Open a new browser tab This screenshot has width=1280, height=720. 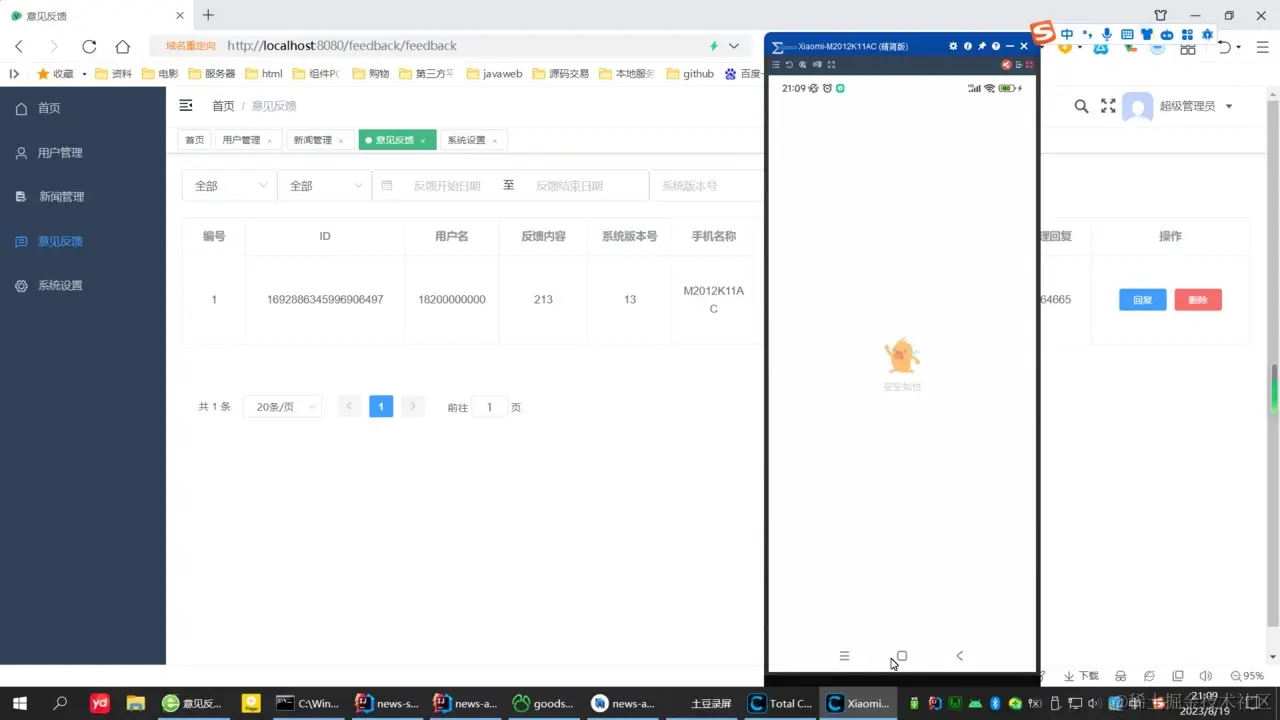tap(208, 15)
